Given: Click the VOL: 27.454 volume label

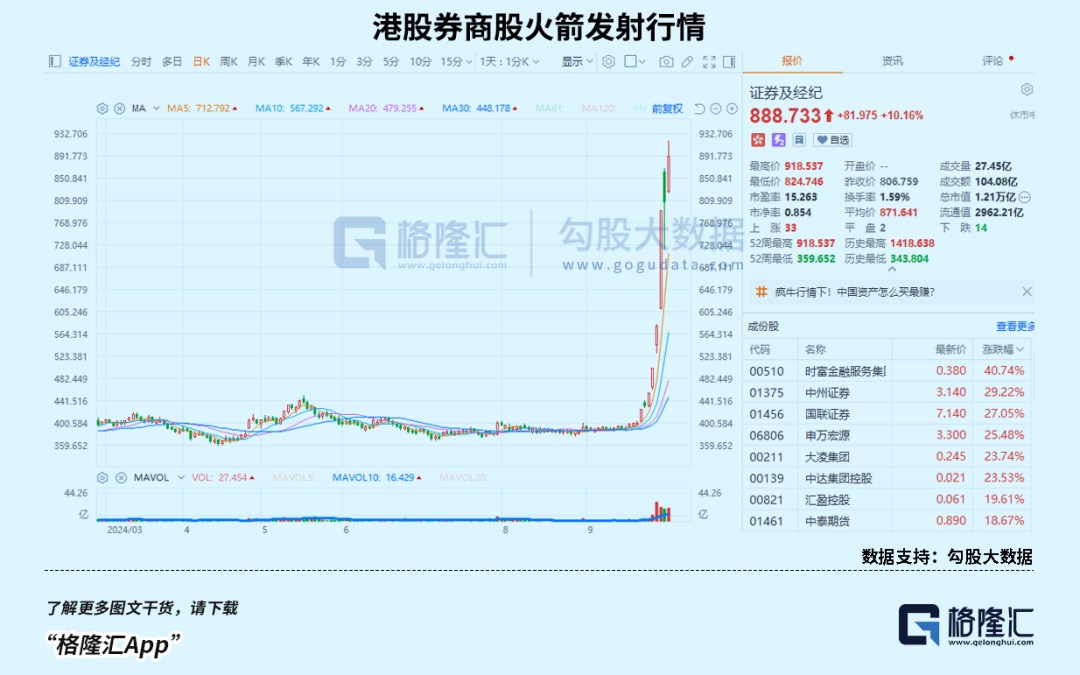Looking at the screenshot, I should (223, 477).
